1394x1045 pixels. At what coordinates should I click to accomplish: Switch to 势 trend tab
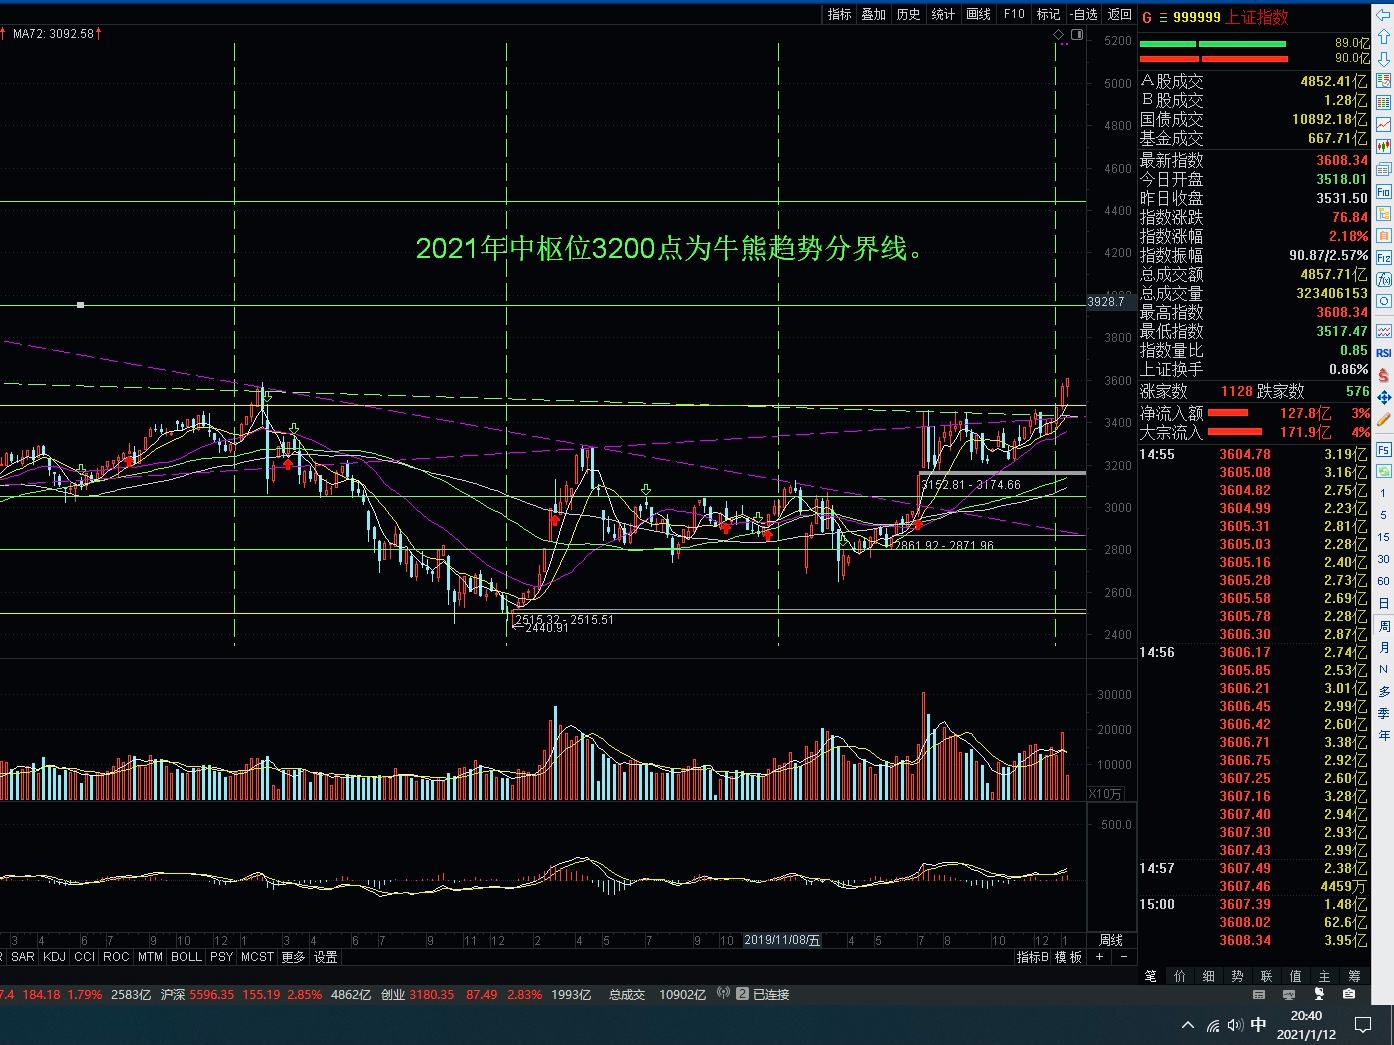point(1238,976)
